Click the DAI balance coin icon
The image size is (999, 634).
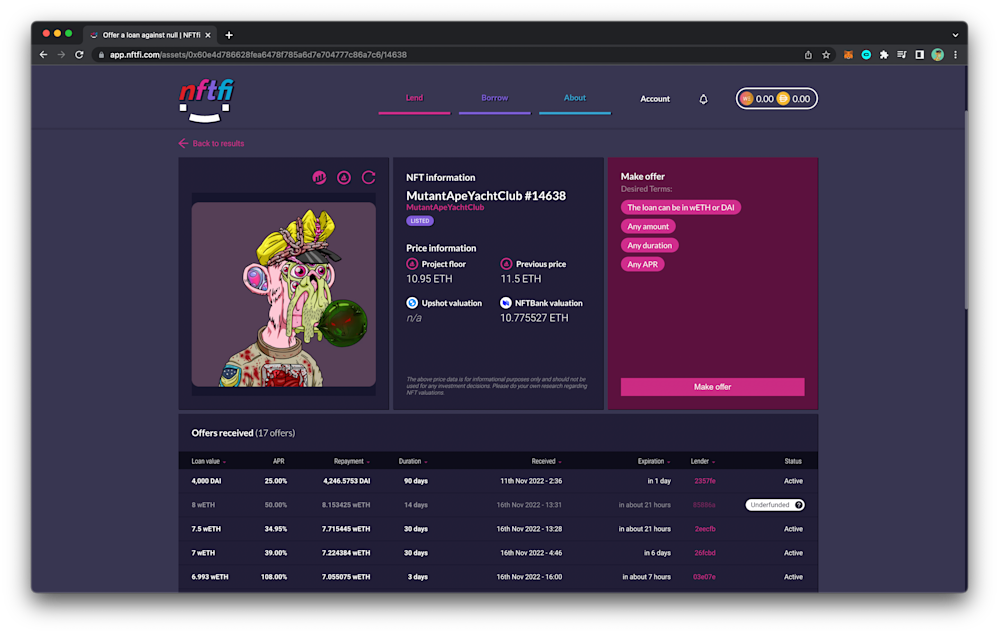click(x=783, y=99)
